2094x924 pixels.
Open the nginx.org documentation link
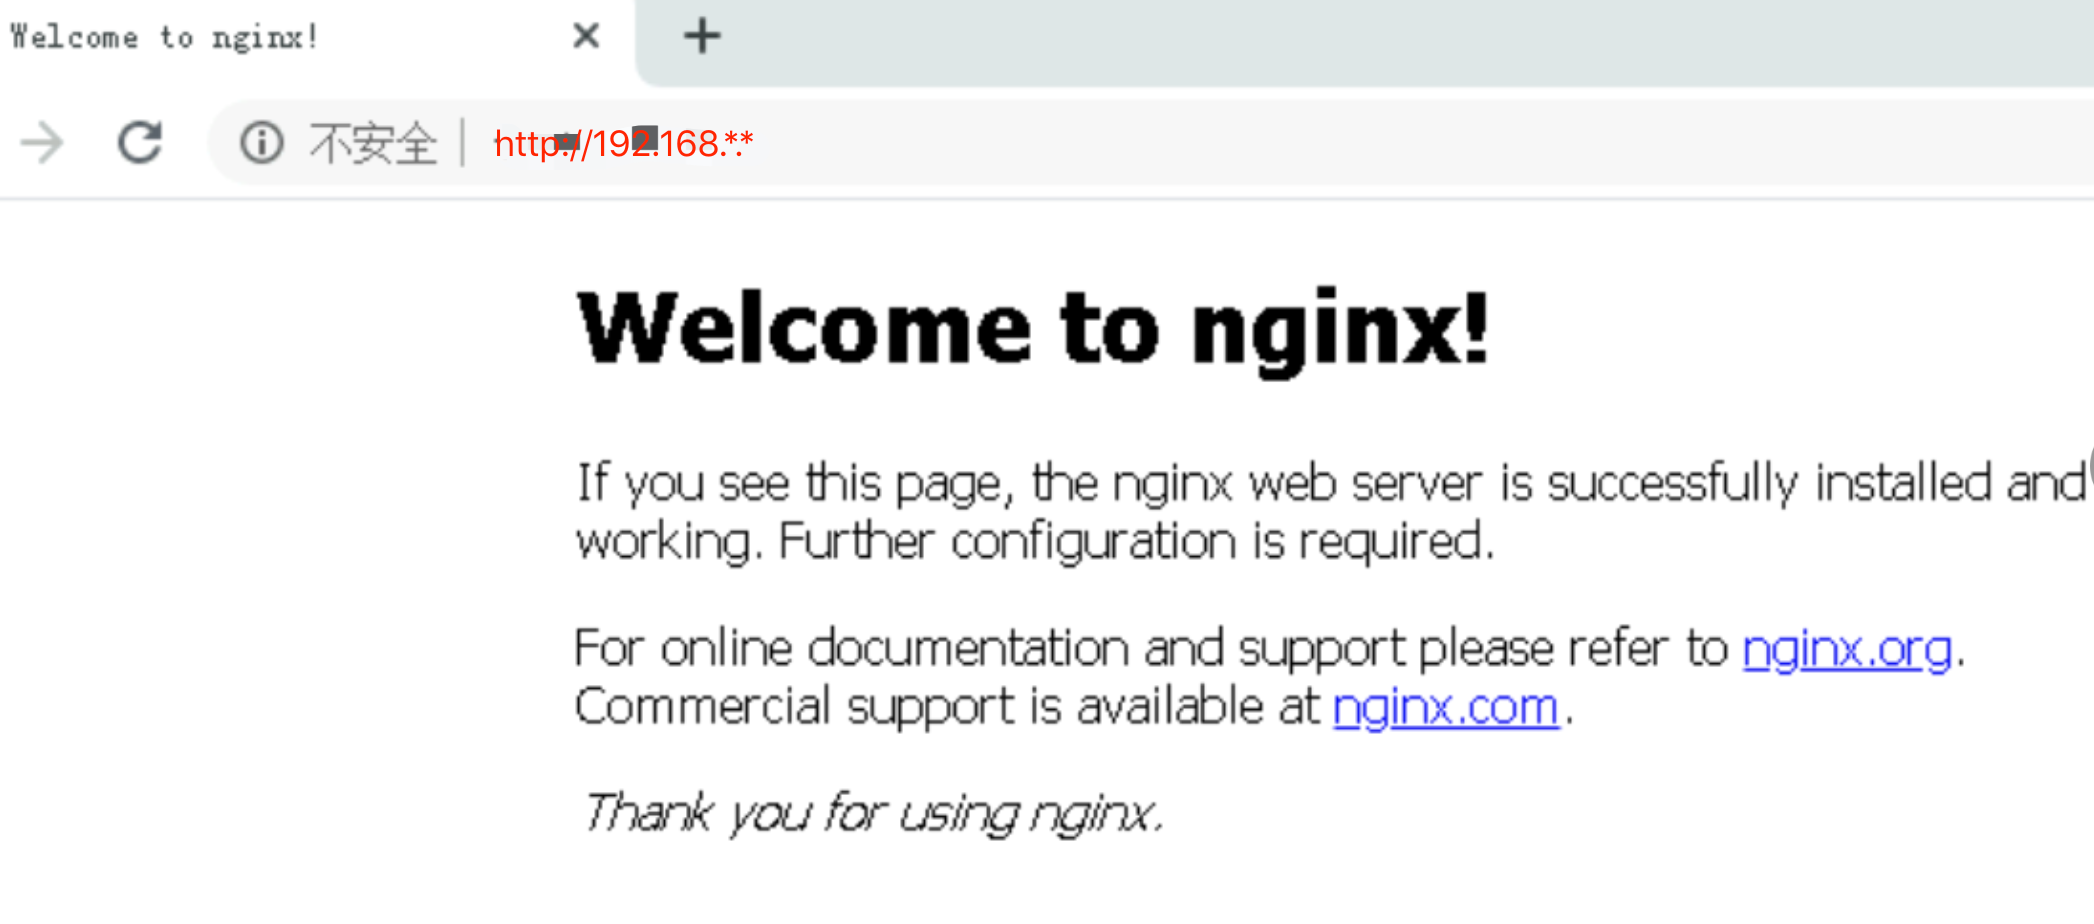(1847, 650)
